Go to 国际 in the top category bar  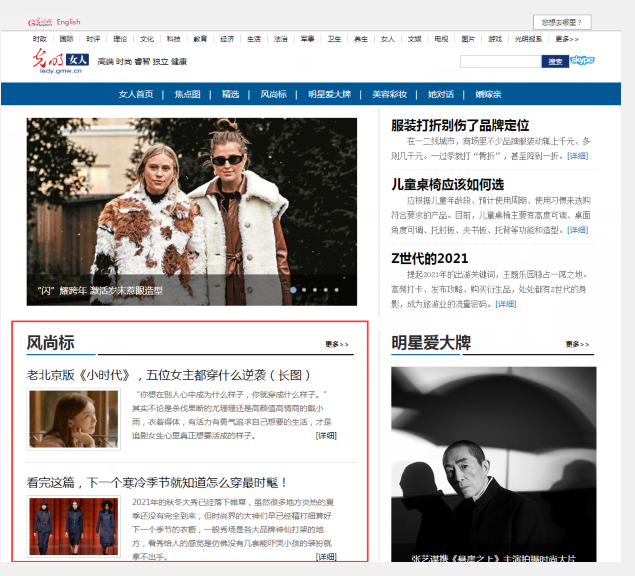[x=66, y=39]
